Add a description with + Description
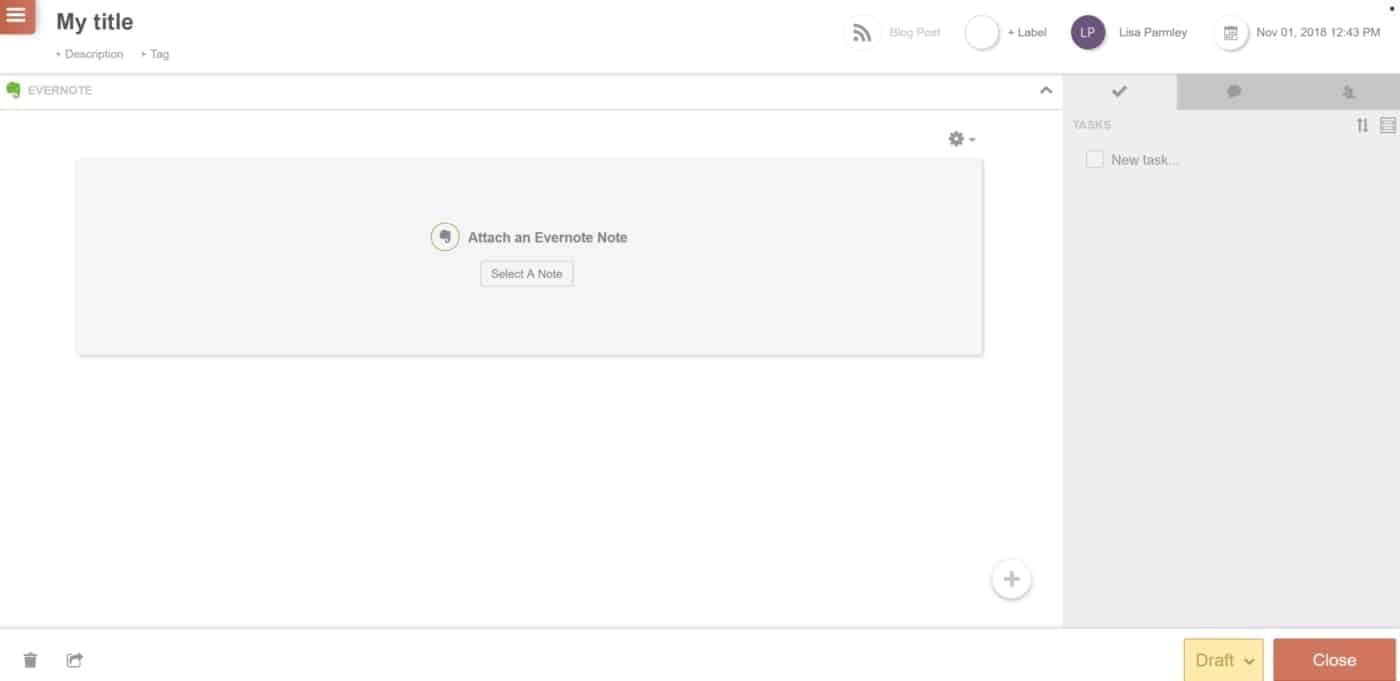This screenshot has height=681, width=1400. pyautogui.click(x=90, y=54)
